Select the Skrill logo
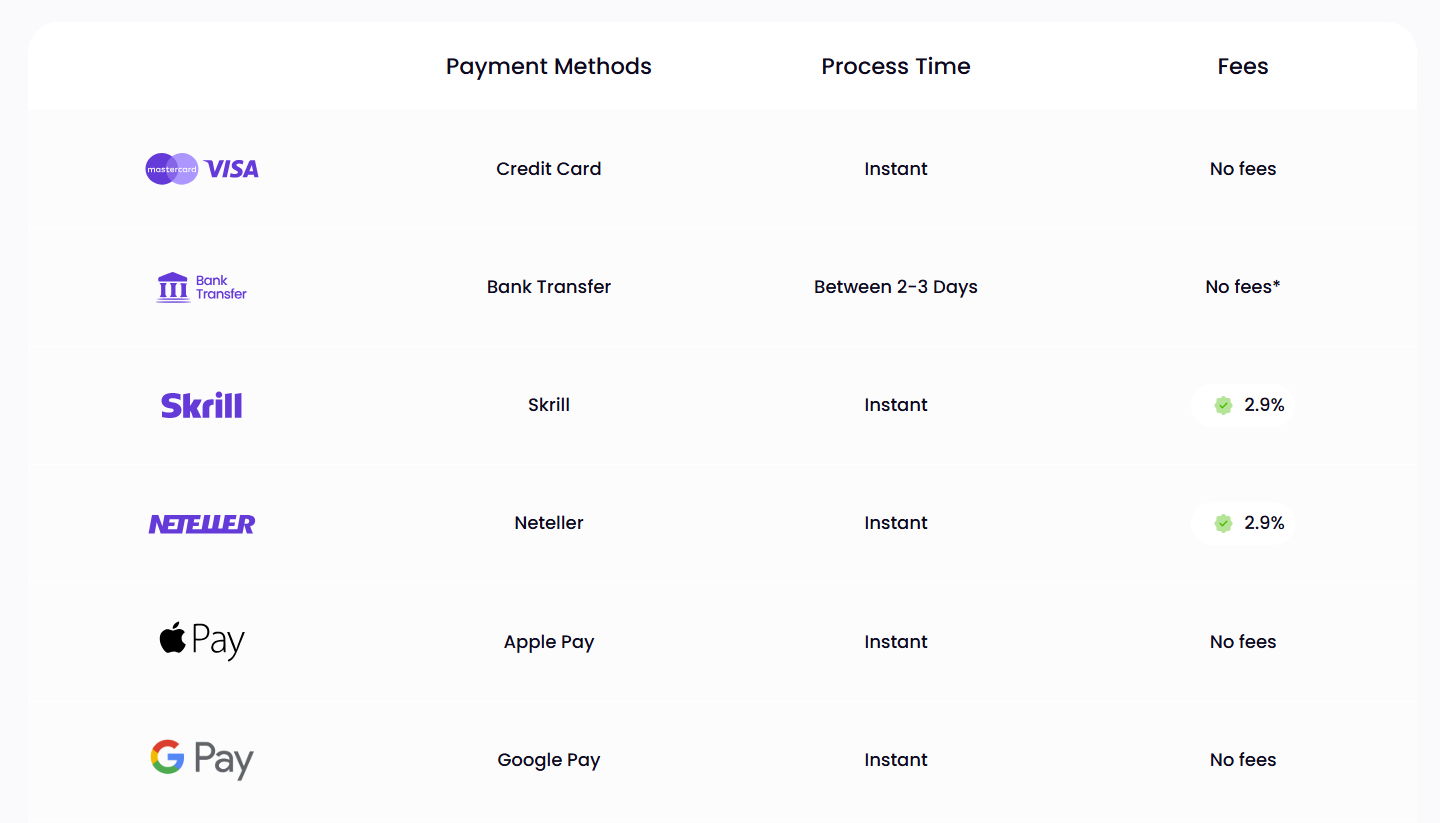This screenshot has height=823, width=1440. [x=202, y=405]
